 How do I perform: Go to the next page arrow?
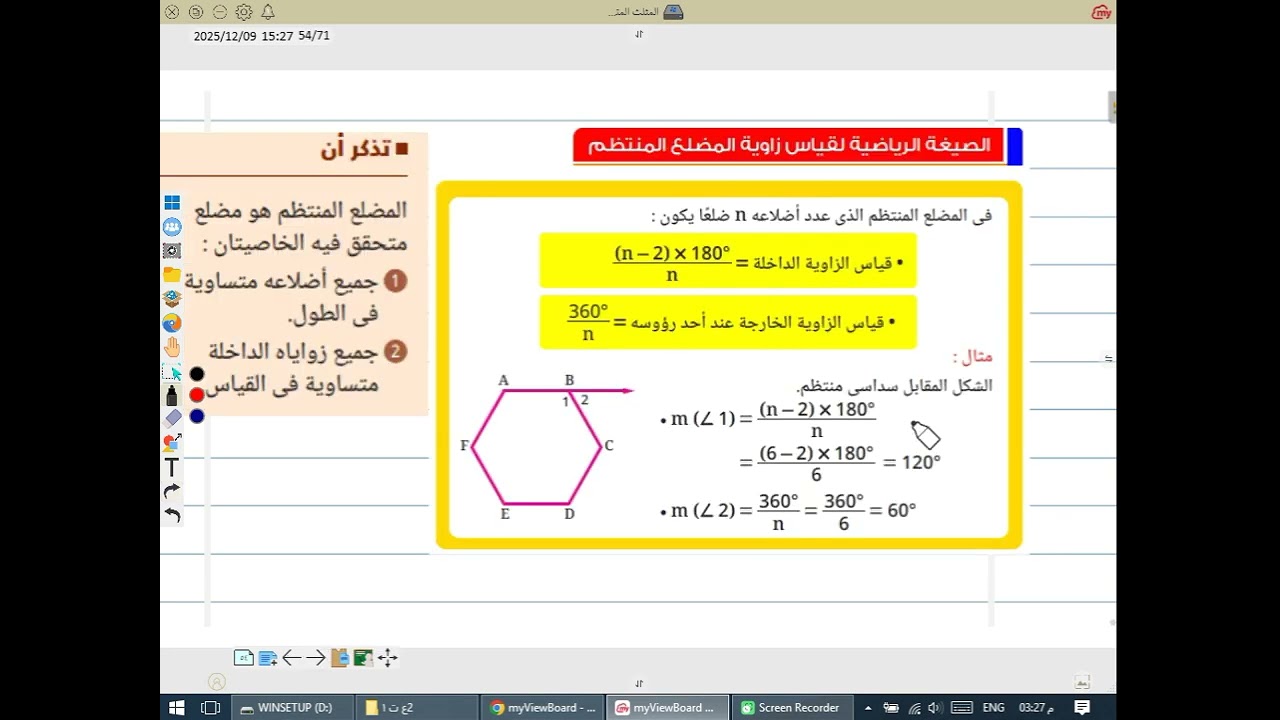pos(315,658)
